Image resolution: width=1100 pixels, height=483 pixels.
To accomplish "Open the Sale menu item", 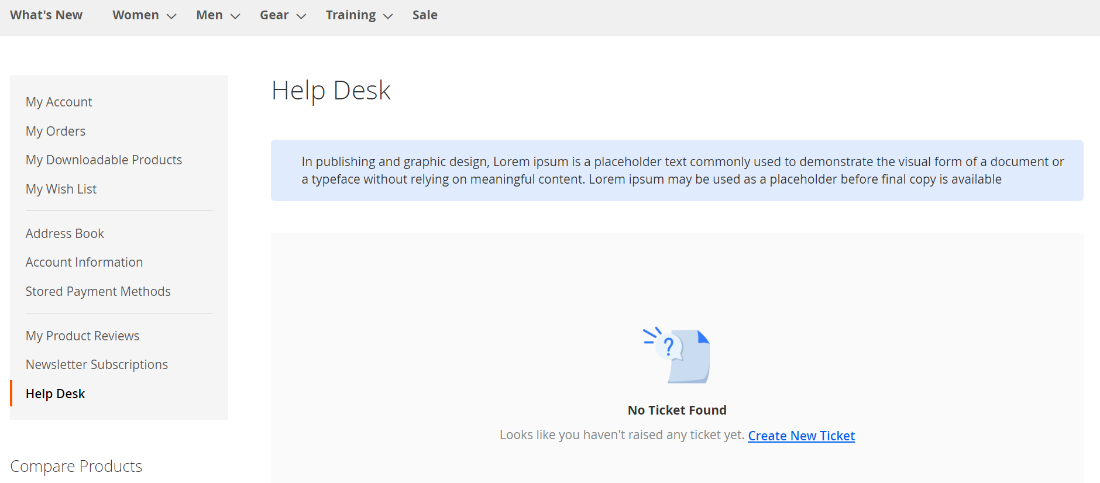I will click(424, 15).
